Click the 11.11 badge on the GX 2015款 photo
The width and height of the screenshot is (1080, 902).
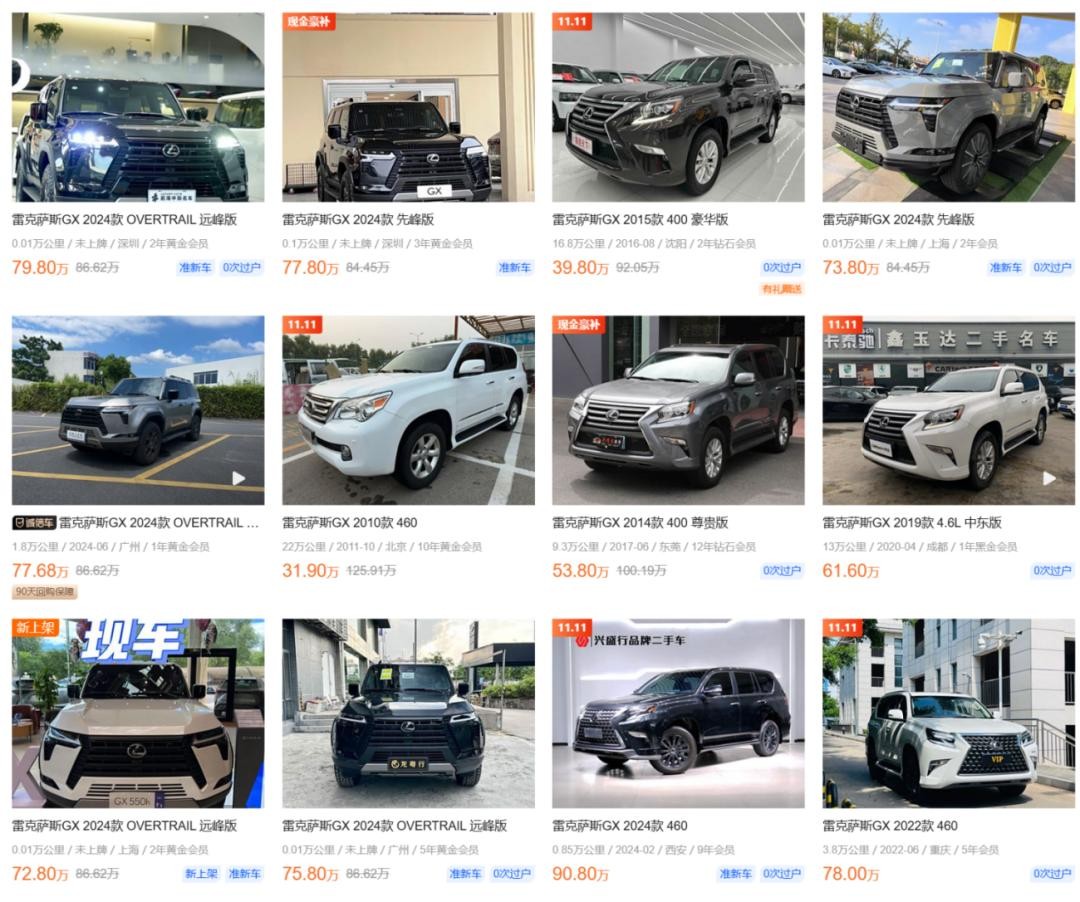[572, 21]
